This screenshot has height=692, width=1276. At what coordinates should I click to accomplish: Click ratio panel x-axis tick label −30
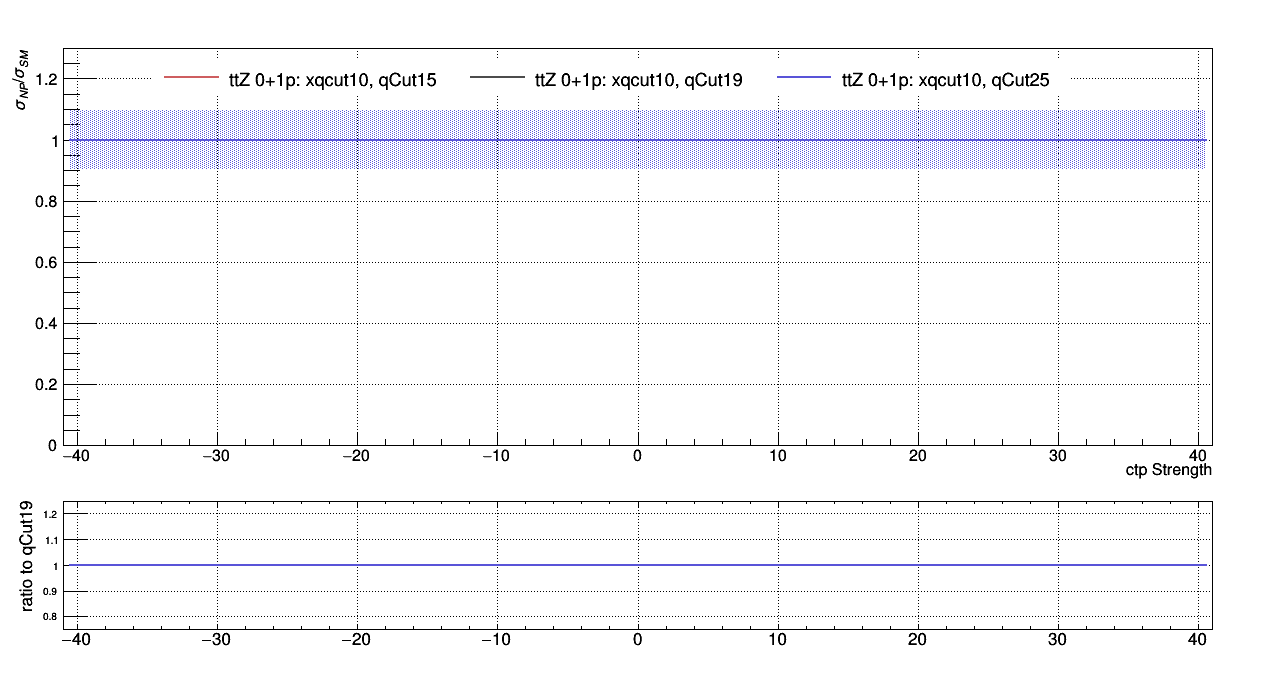tap(217, 638)
